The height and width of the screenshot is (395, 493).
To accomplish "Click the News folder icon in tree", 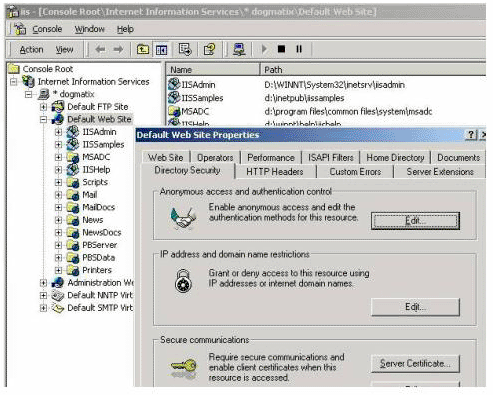I will point(73,220).
